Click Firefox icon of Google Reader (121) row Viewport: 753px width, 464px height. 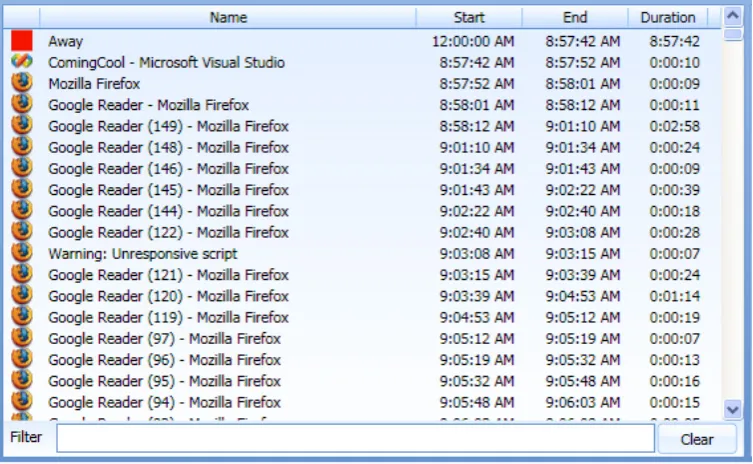tap(22, 273)
